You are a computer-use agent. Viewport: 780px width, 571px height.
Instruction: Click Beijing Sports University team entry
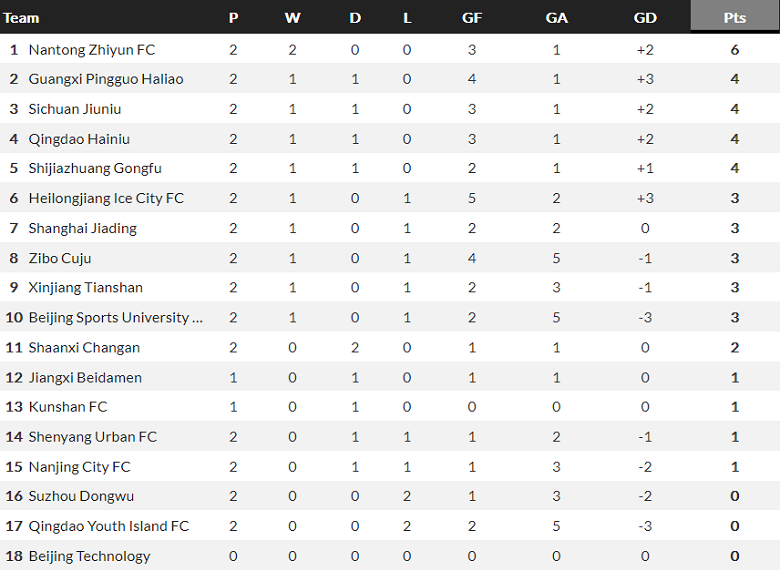pyautogui.click(x=115, y=317)
